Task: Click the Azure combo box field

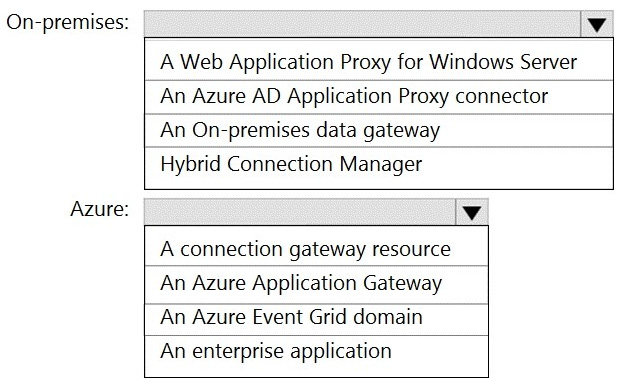Action: point(300,212)
